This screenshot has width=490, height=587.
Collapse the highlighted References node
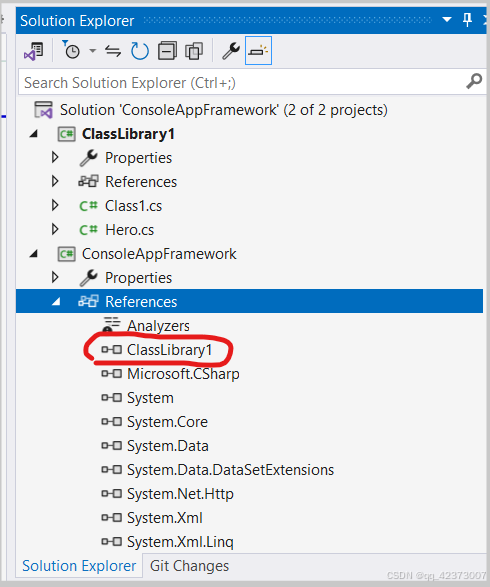click(56, 302)
